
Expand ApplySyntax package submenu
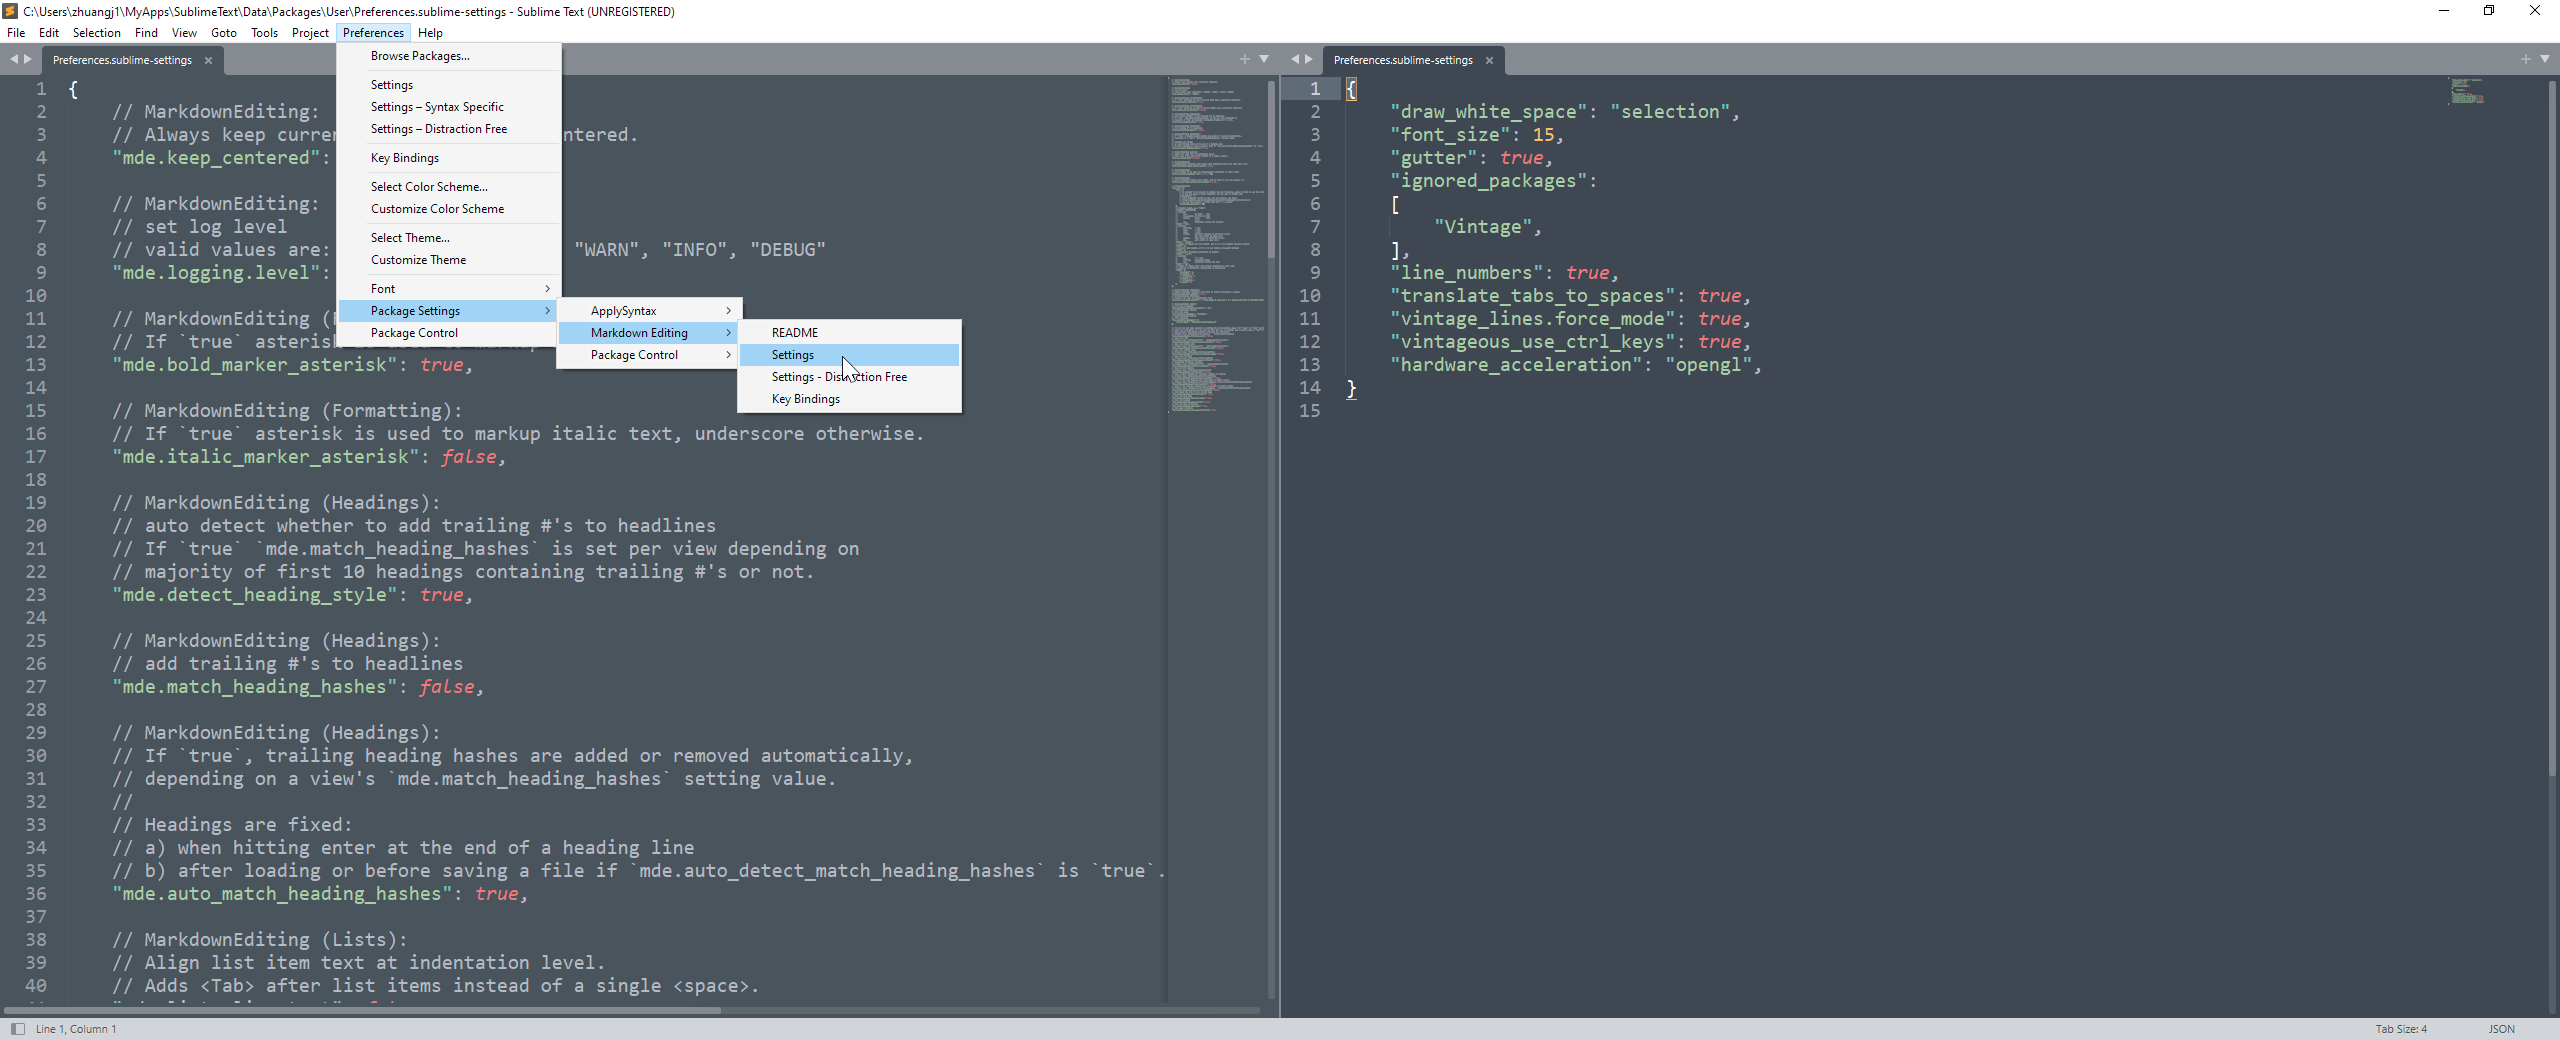coord(649,311)
